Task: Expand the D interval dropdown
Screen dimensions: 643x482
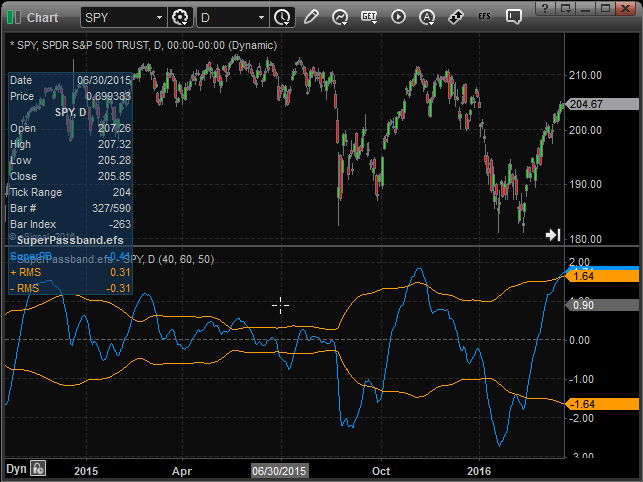Action: click(262, 17)
